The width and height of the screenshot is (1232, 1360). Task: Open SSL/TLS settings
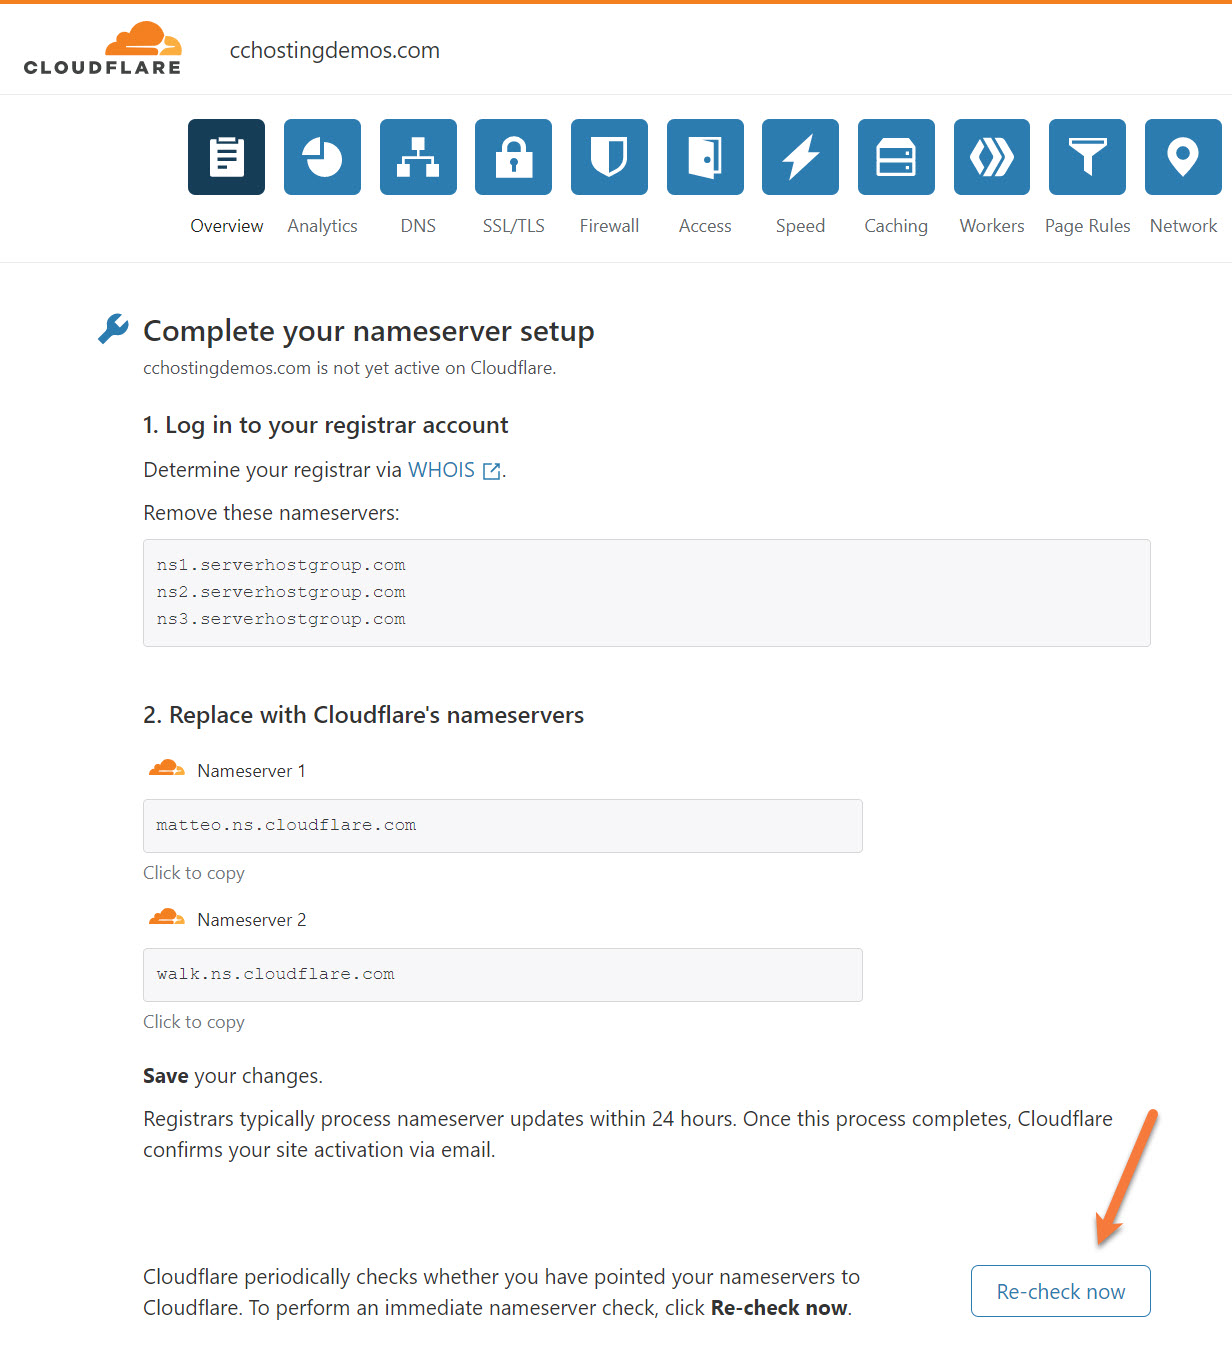tap(513, 157)
